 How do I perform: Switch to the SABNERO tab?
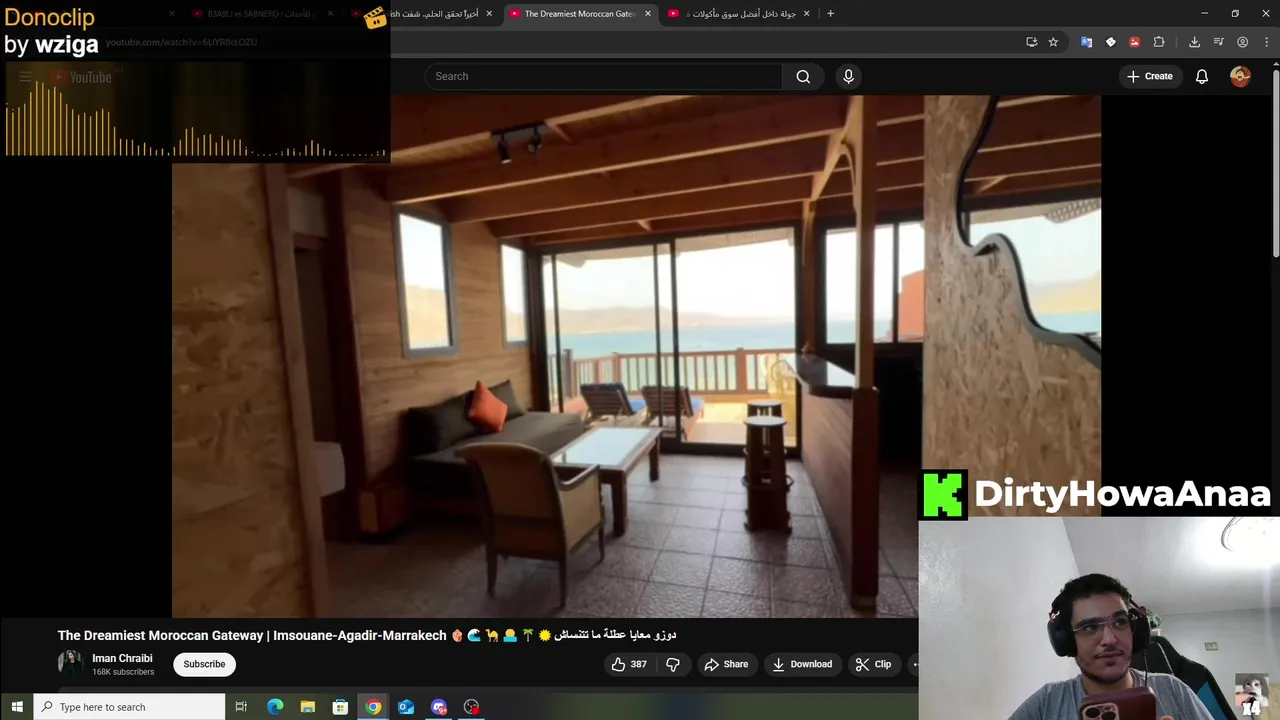(x=262, y=14)
